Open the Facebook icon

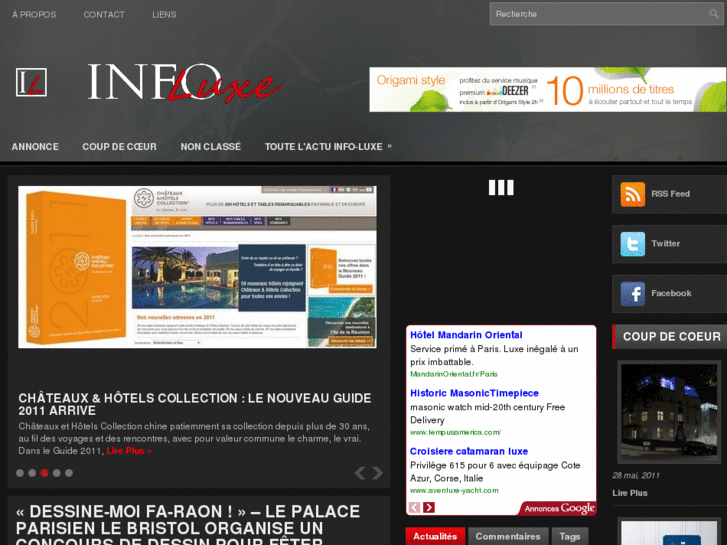click(632, 294)
